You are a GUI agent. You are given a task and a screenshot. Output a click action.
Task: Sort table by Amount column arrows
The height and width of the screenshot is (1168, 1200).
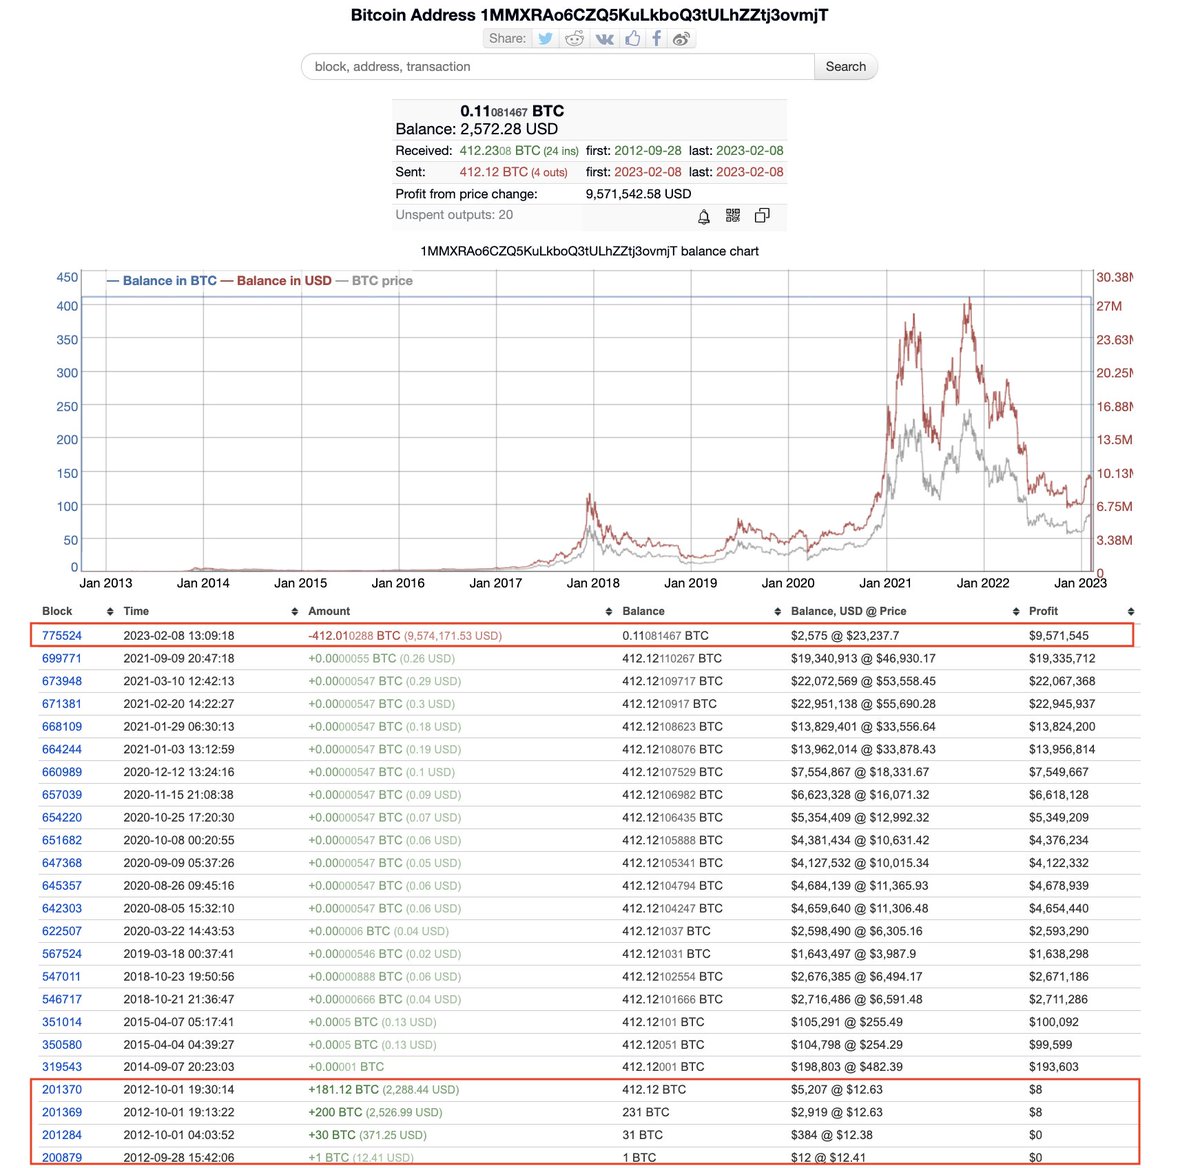tap(609, 611)
